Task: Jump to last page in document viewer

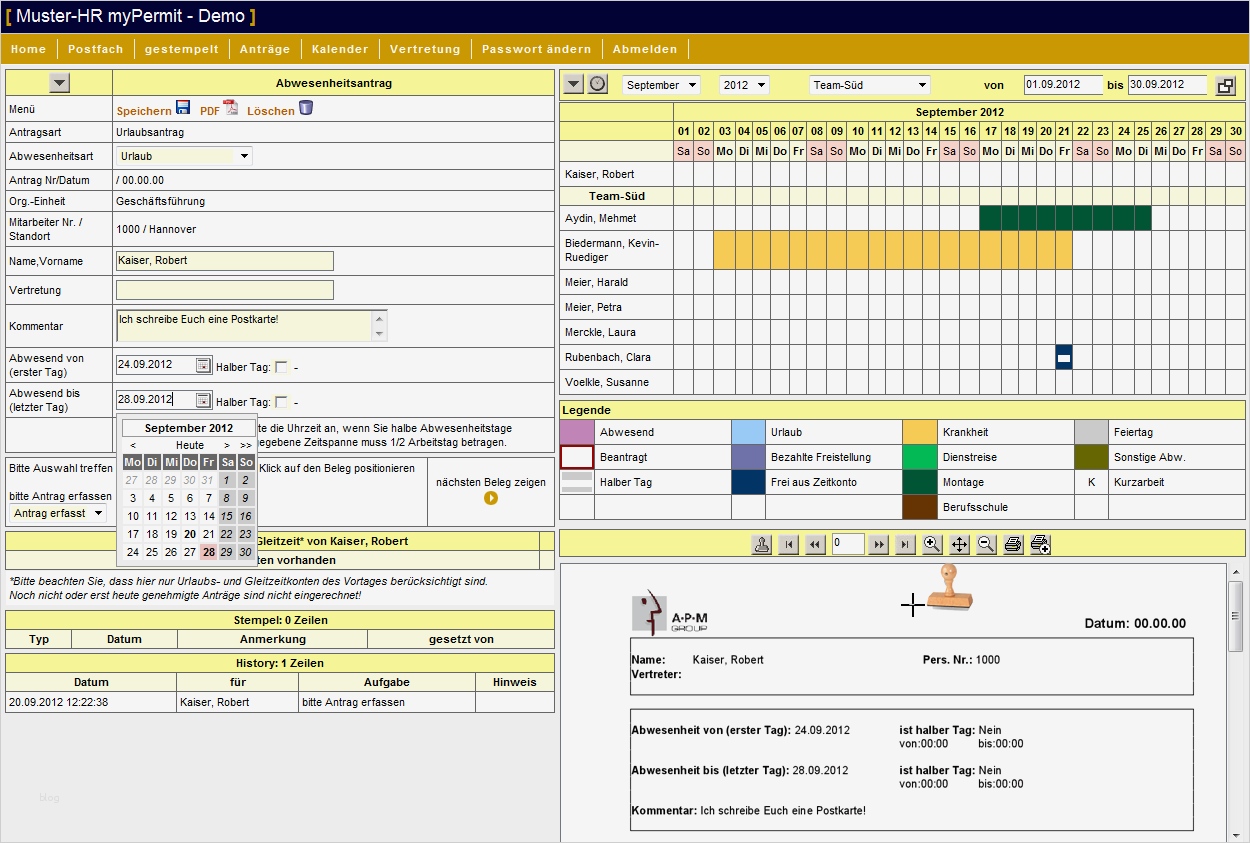Action: pos(905,544)
